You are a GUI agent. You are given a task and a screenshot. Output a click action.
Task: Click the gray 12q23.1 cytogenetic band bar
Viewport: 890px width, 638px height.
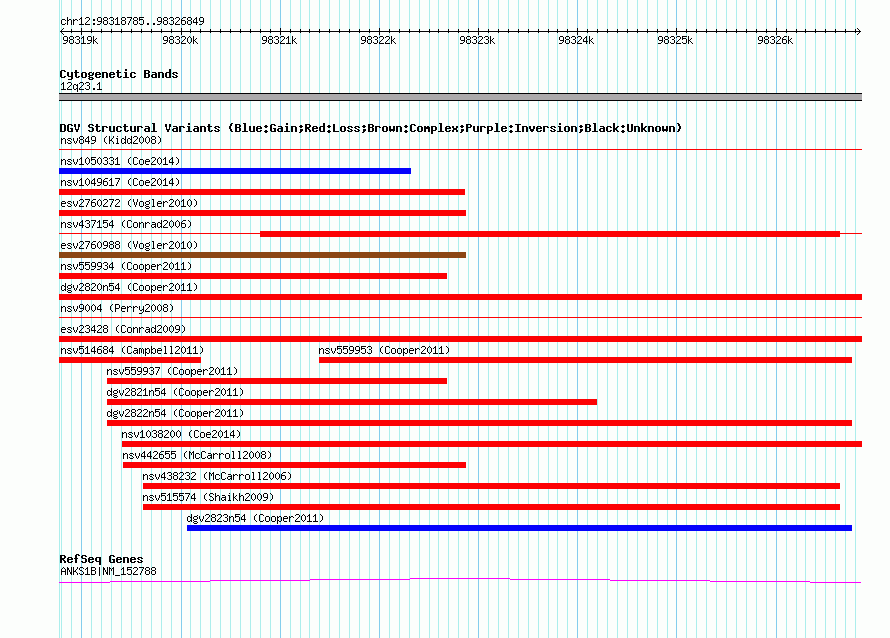[460, 97]
